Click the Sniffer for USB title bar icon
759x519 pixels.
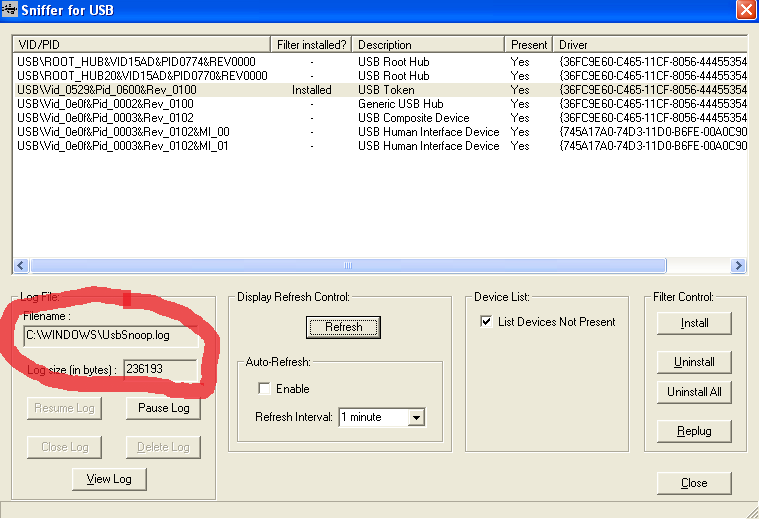[12, 11]
